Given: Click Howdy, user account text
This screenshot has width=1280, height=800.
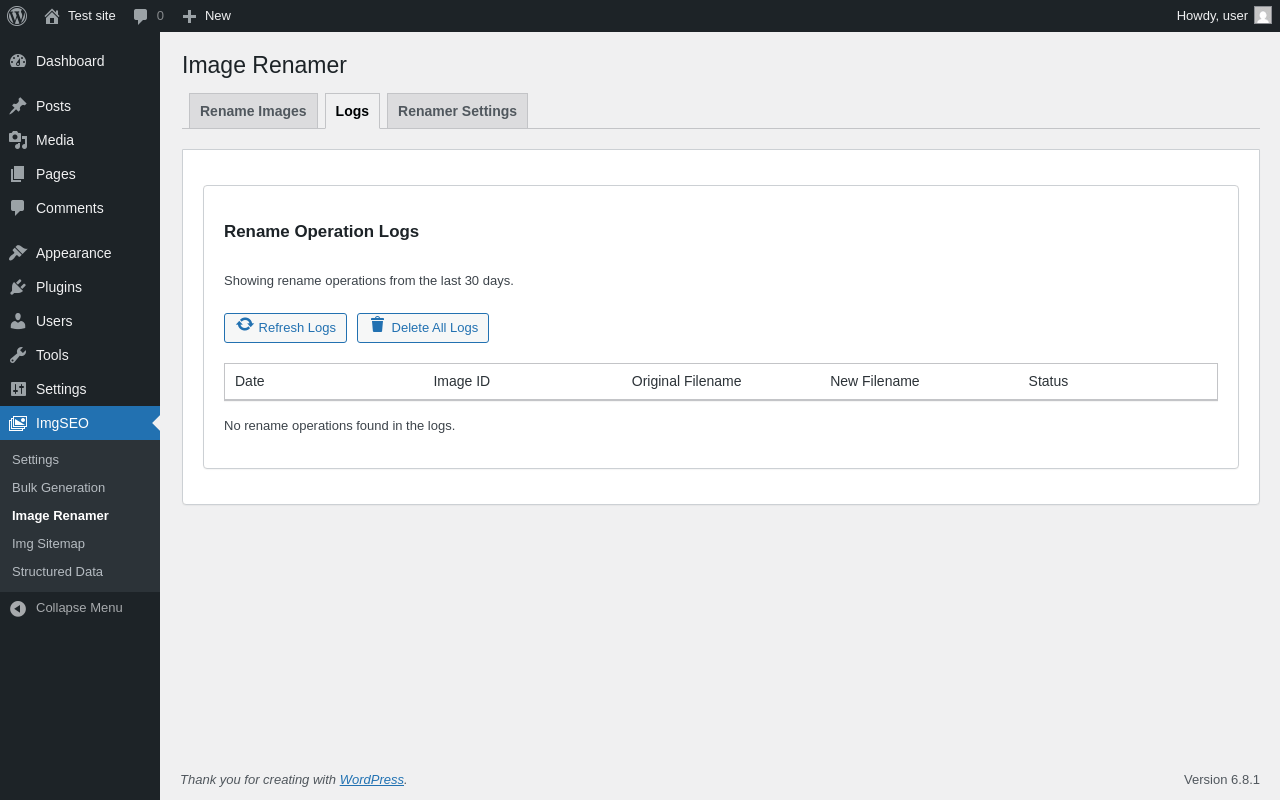Looking at the screenshot, I should [1212, 16].
